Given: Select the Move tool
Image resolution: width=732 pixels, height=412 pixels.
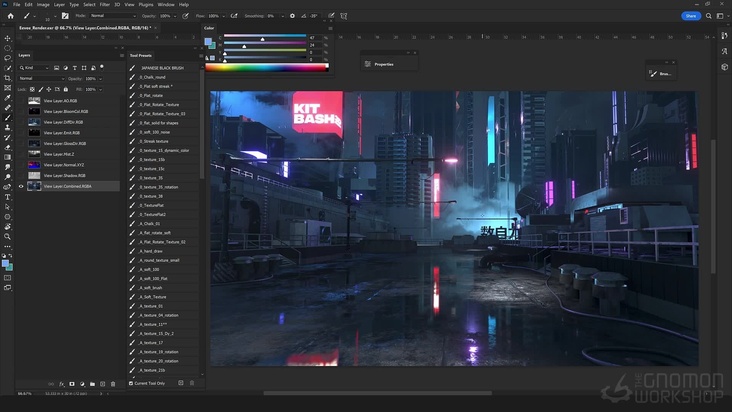Looking at the screenshot, I should [7, 38].
